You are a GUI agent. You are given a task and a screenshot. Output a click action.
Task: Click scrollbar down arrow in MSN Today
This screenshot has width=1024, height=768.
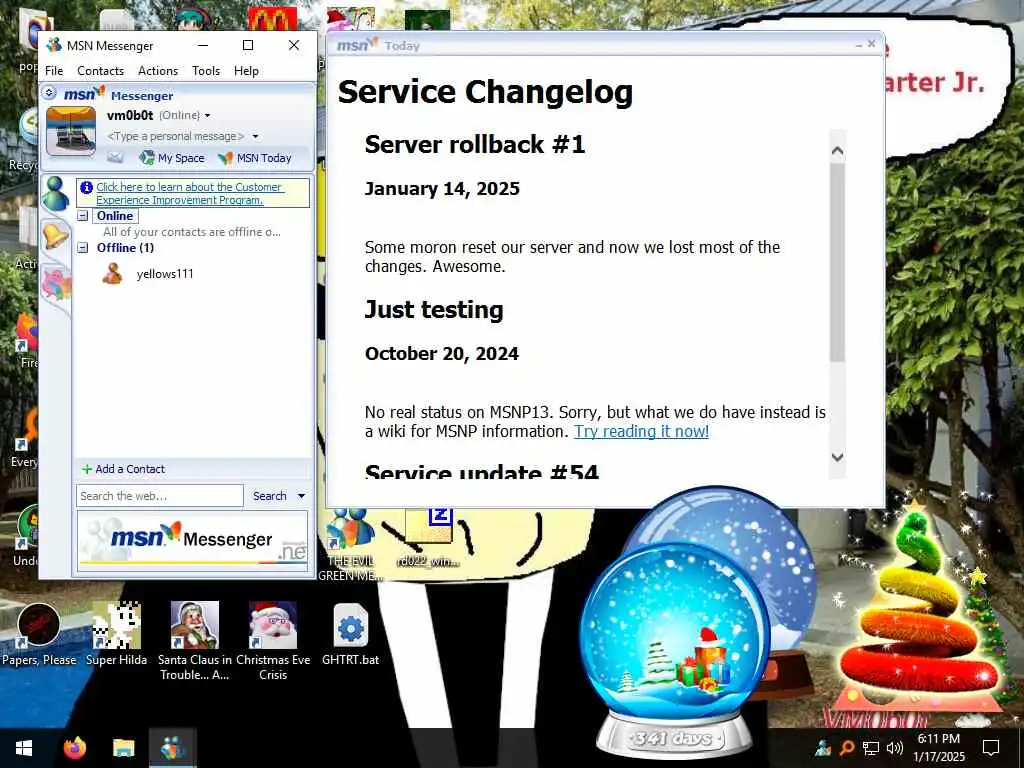click(837, 457)
